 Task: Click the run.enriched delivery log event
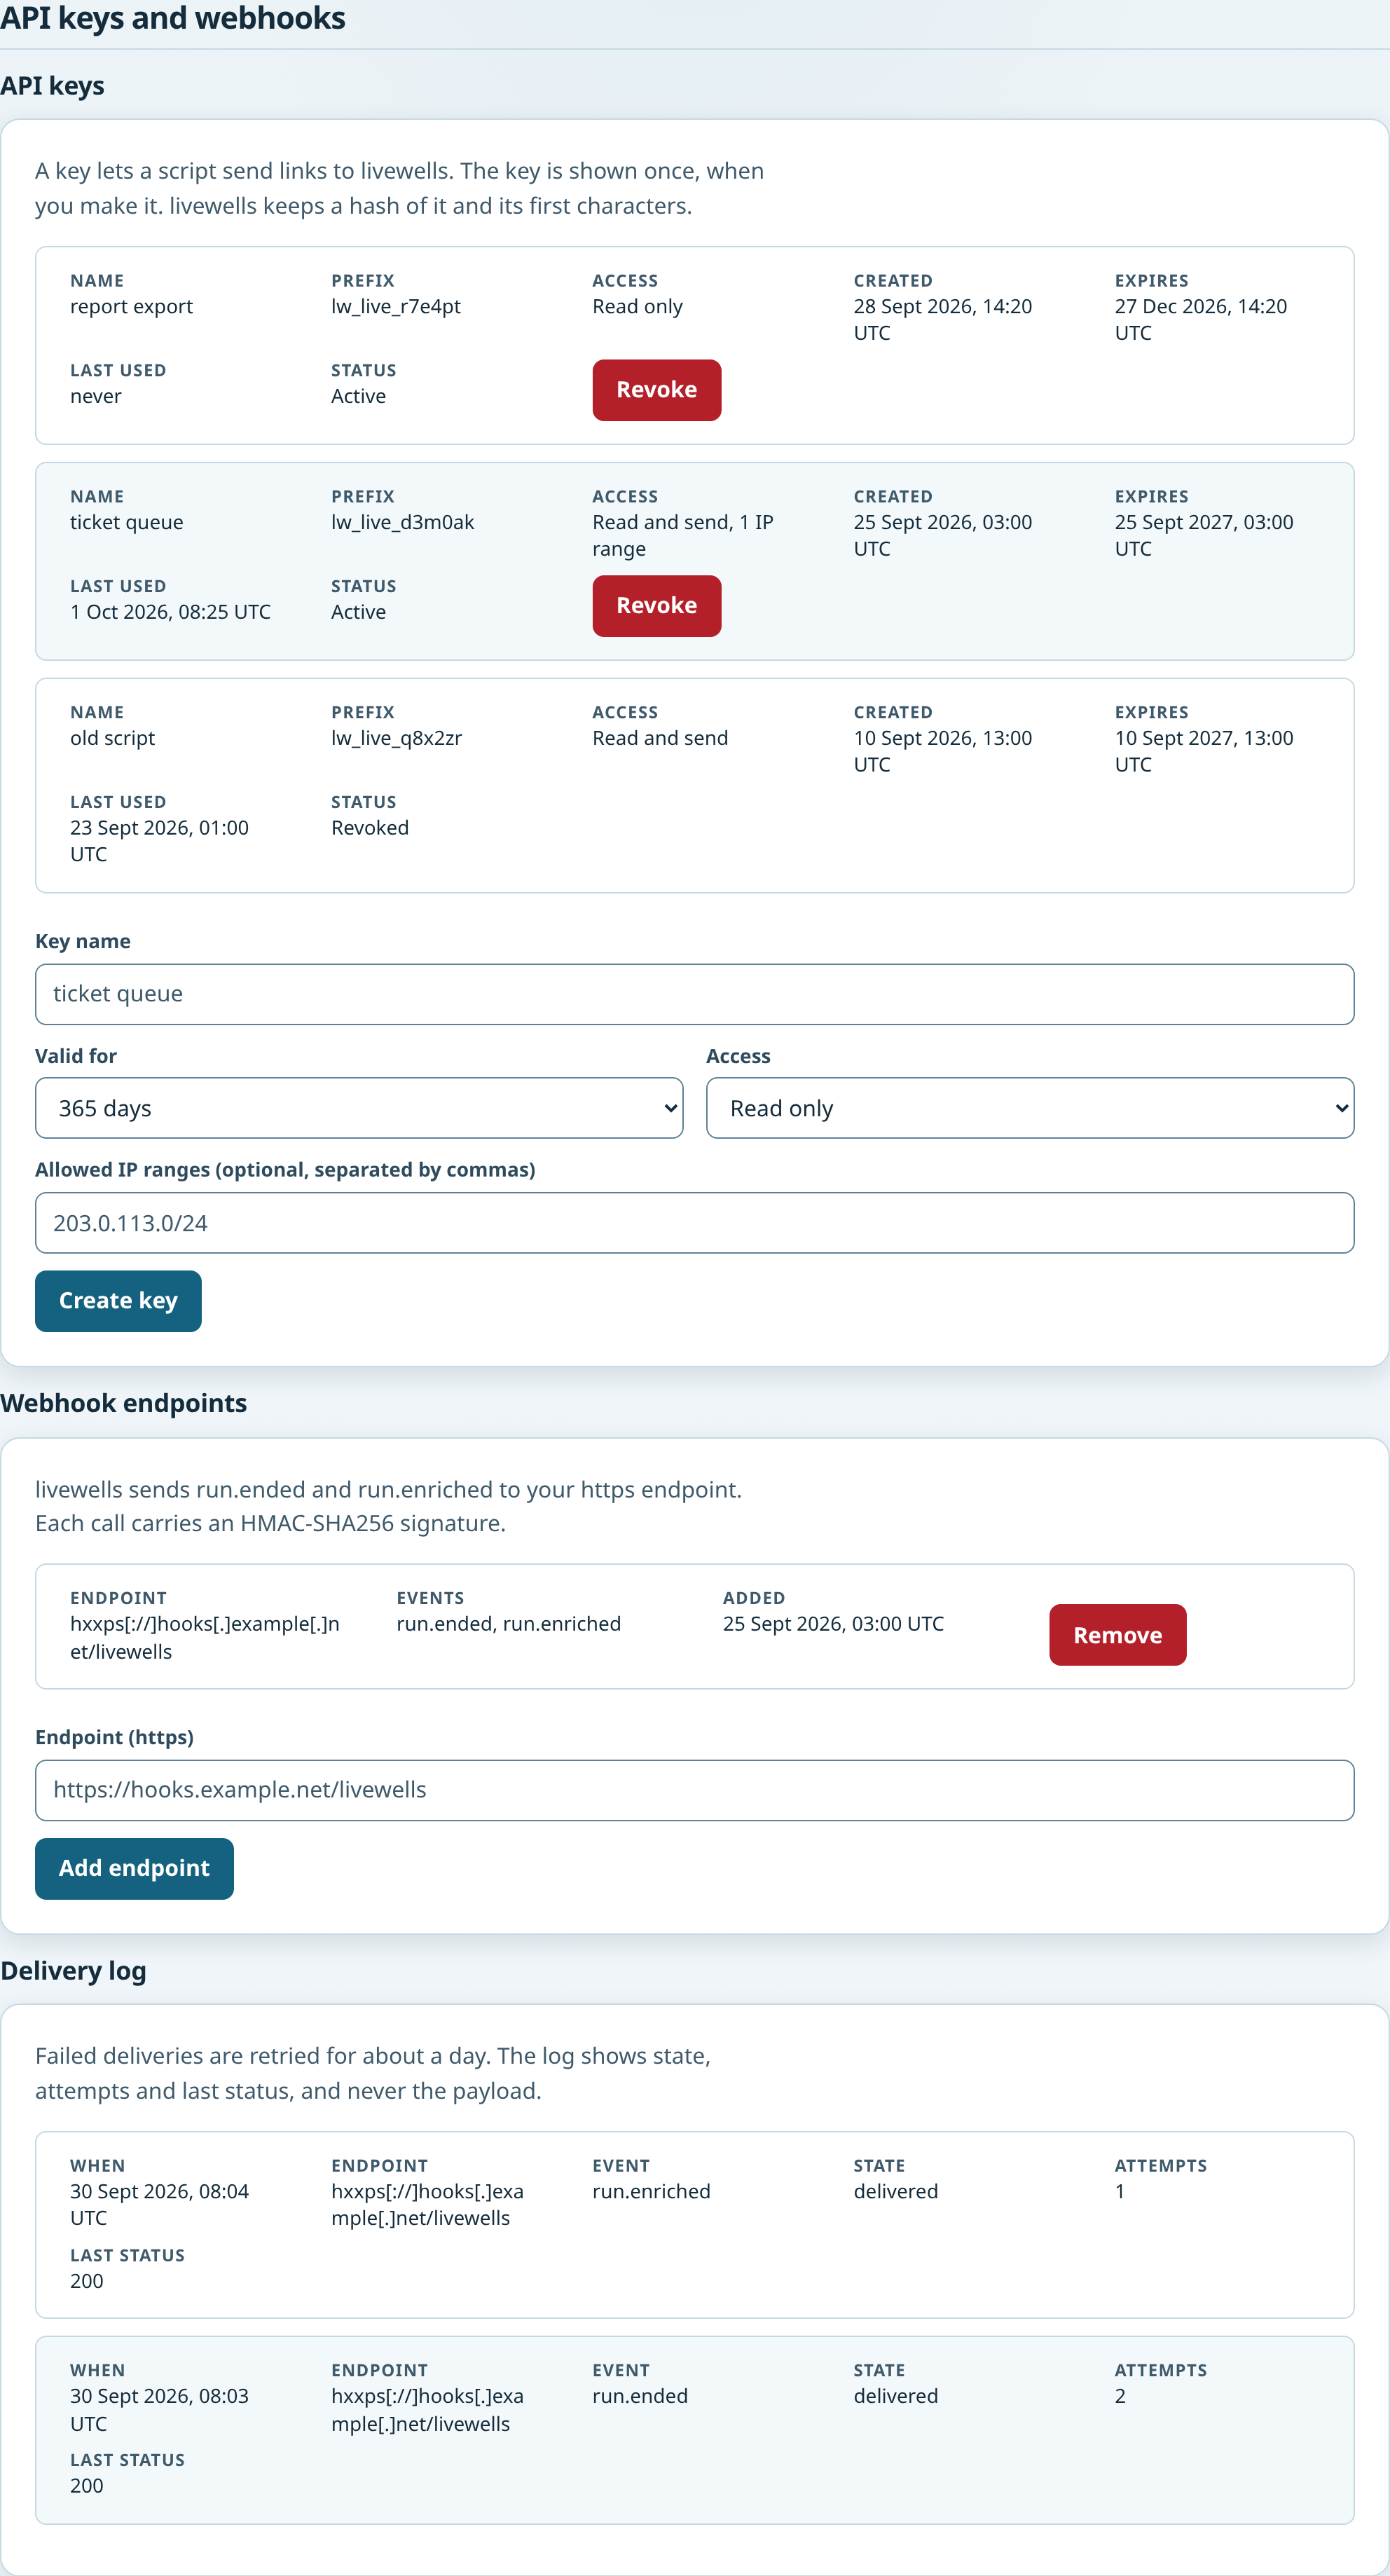click(x=652, y=2192)
